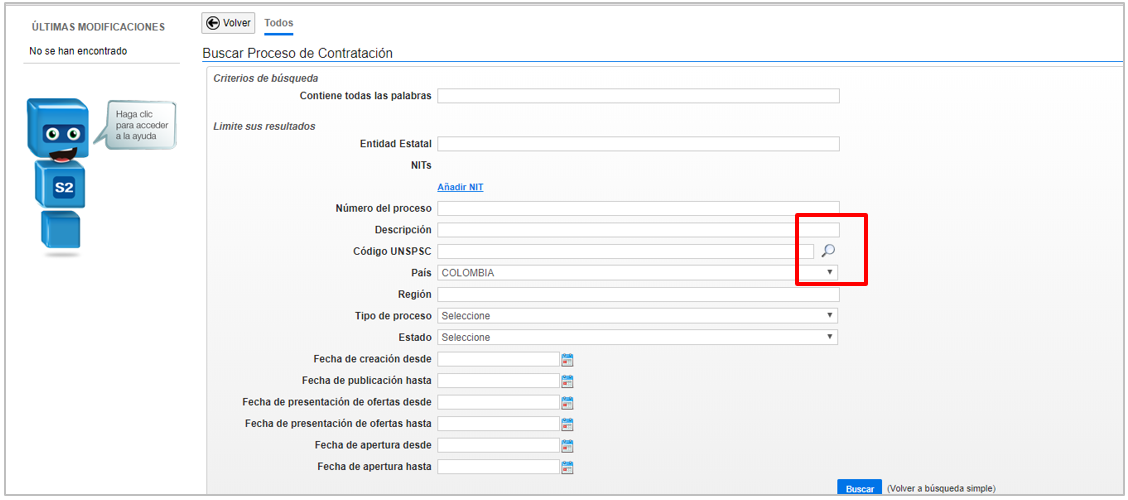The width and height of the screenshot is (1128, 500).
Task: Open calendar for Fecha de apertura hasta
Action: coord(567,467)
